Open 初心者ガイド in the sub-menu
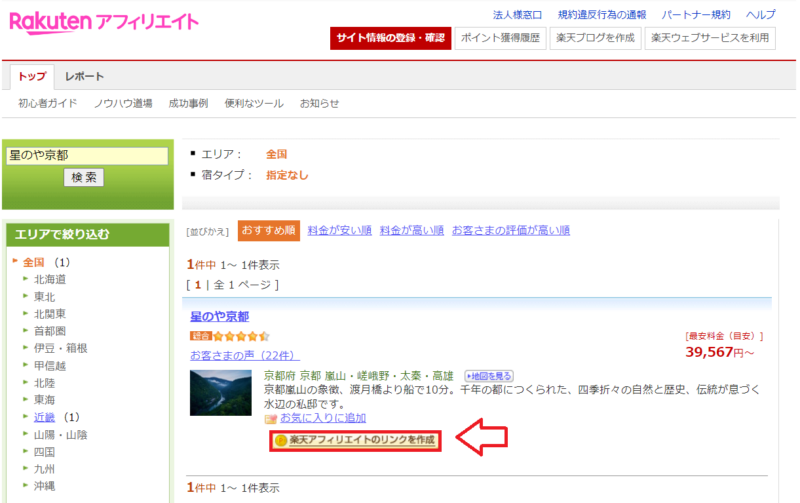 [48, 104]
